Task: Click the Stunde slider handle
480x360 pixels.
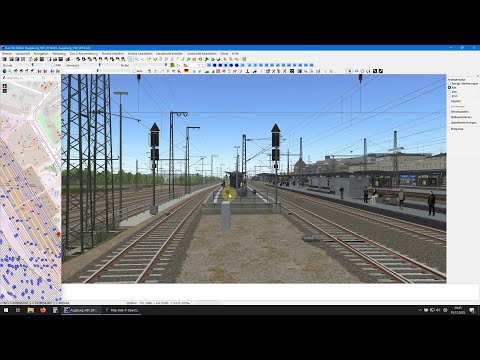Action: tap(32, 65)
